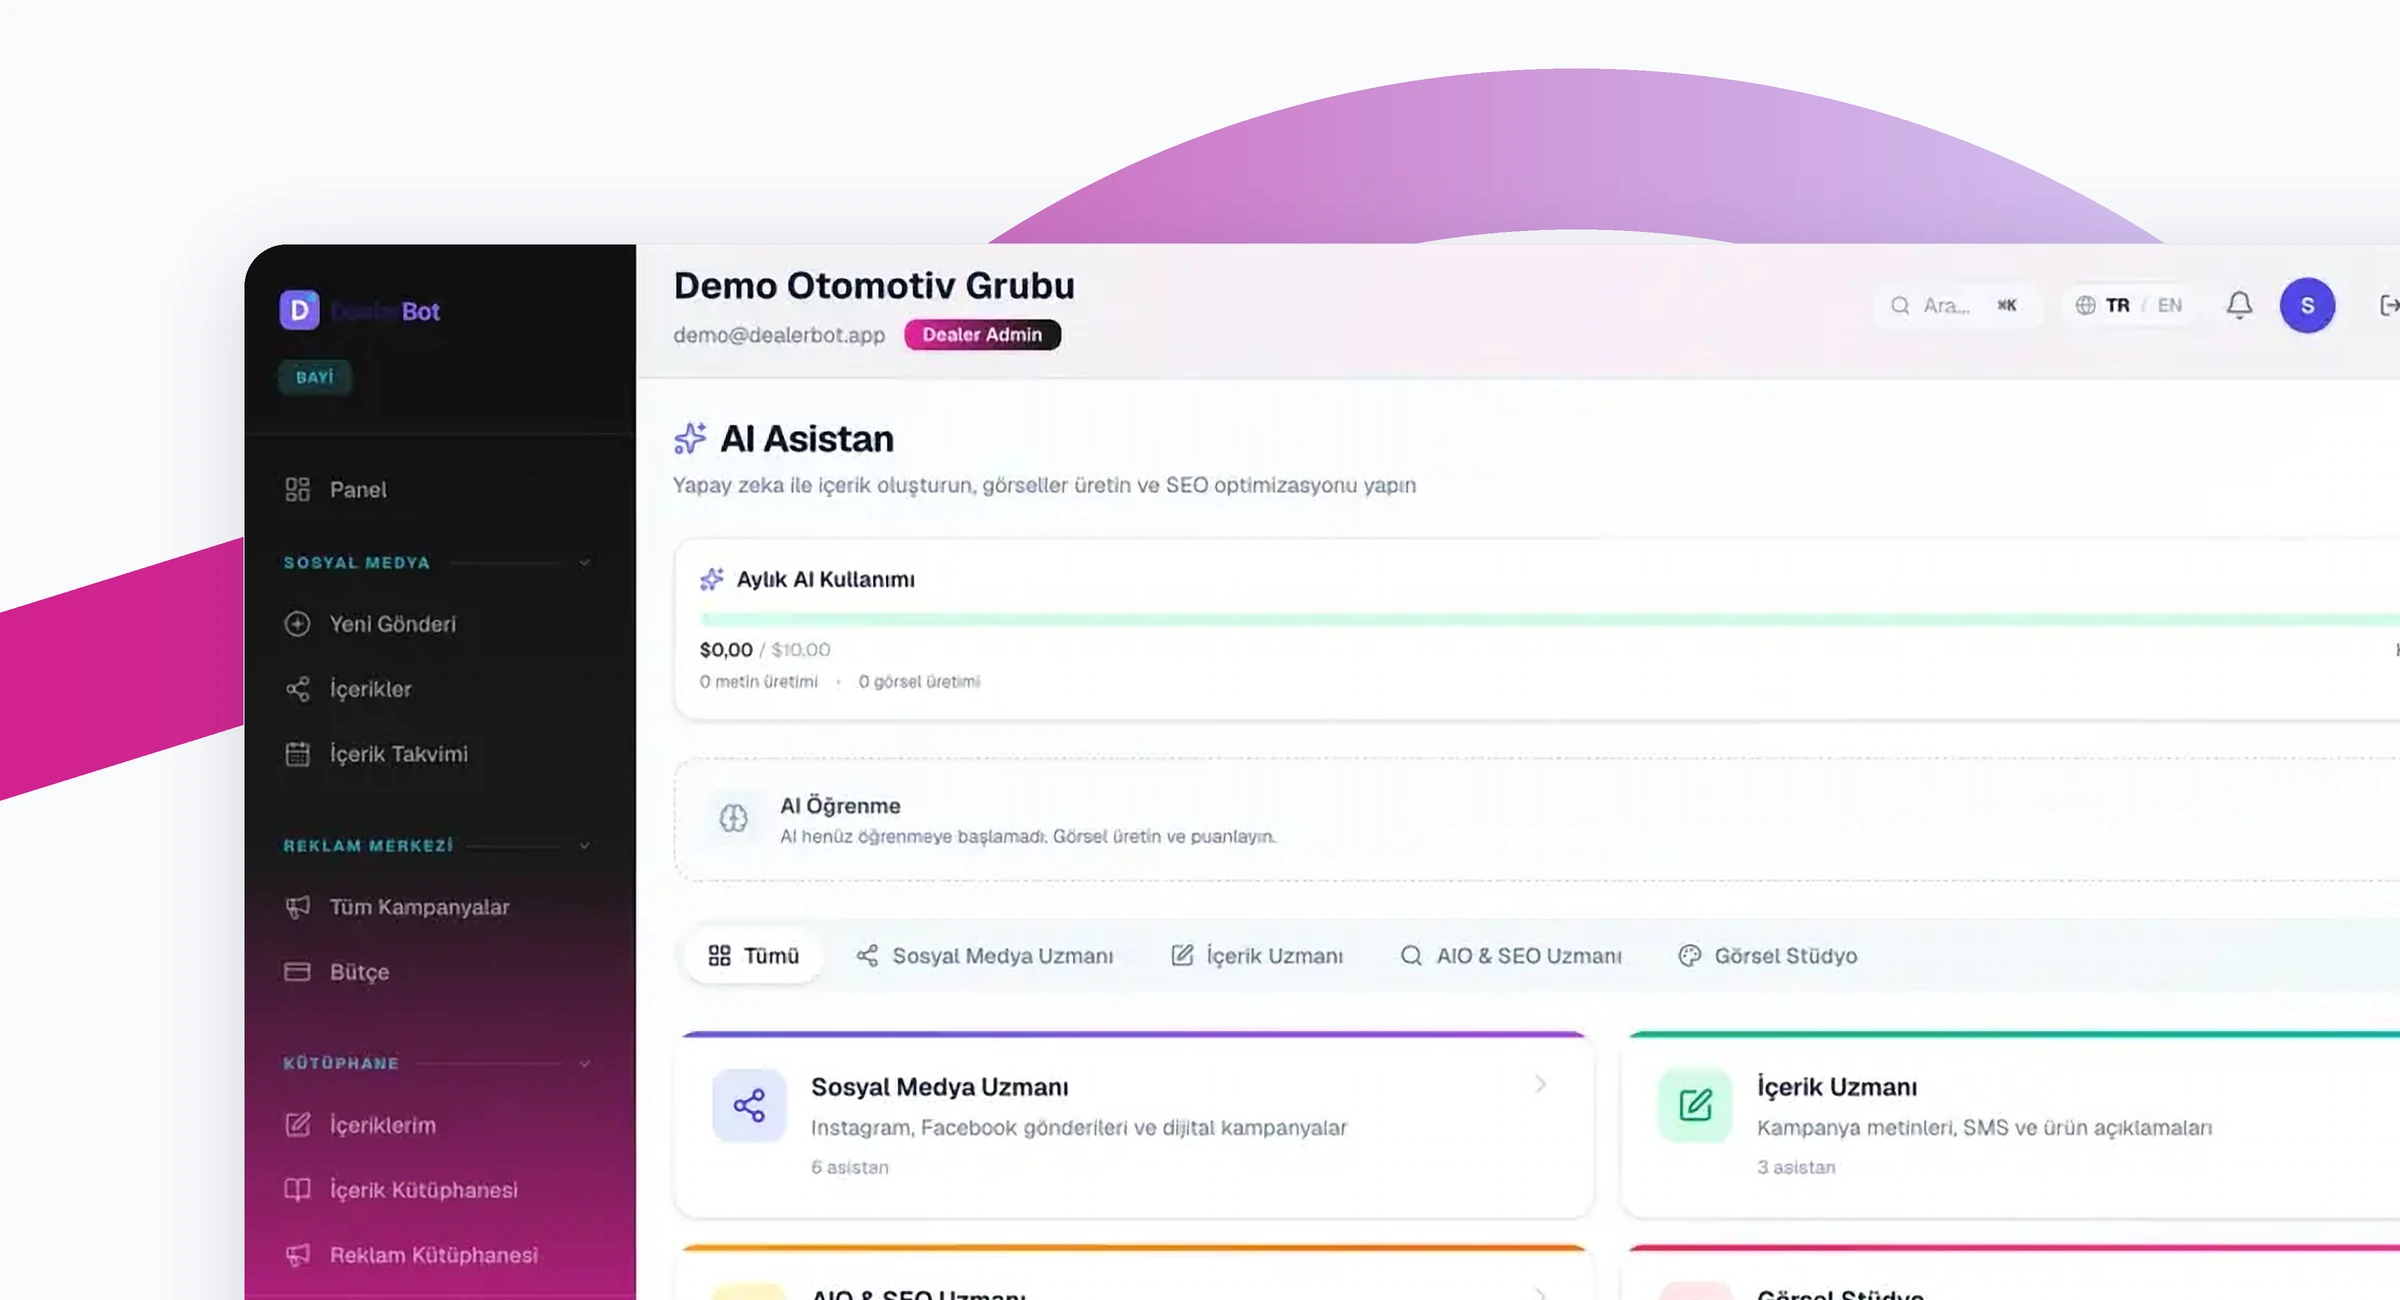This screenshot has height=1300, width=2400.
Task: Click the 3 asistan count text
Action: point(1796,1167)
